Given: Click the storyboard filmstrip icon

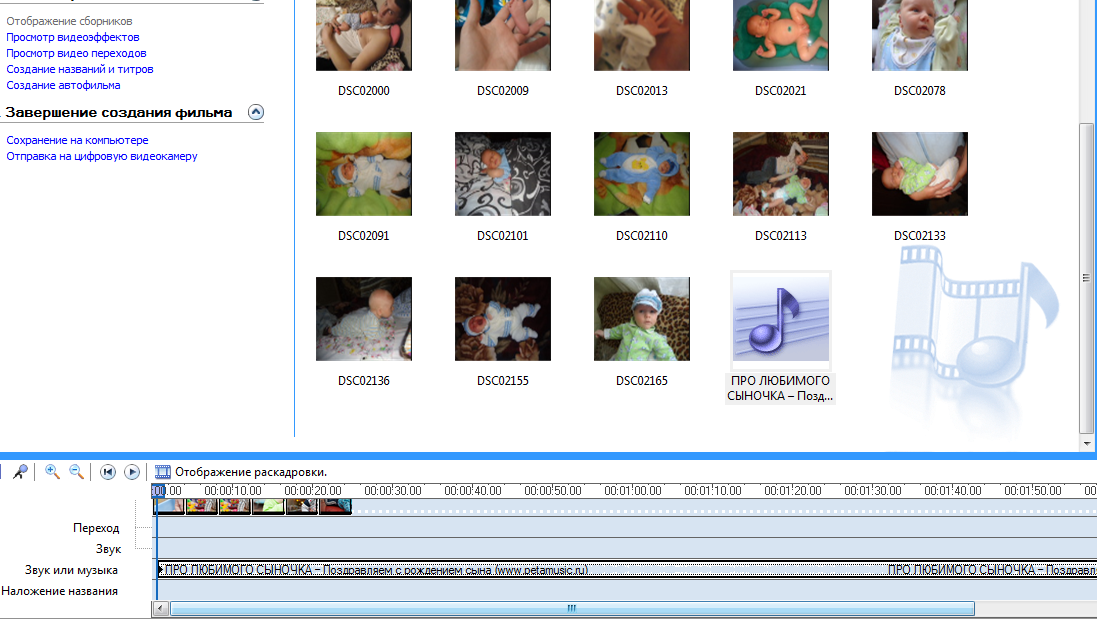Looking at the screenshot, I should [x=162, y=472].
